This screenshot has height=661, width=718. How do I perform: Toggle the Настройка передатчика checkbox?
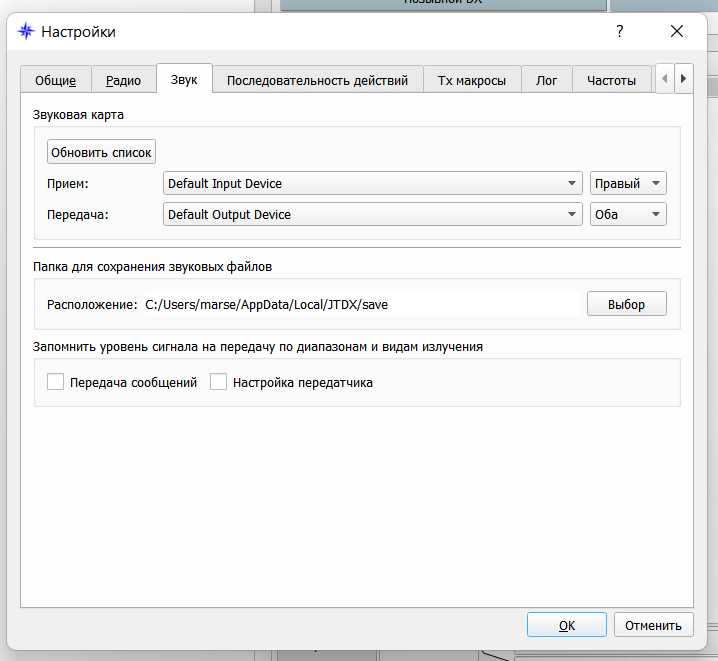click(219, 382)
